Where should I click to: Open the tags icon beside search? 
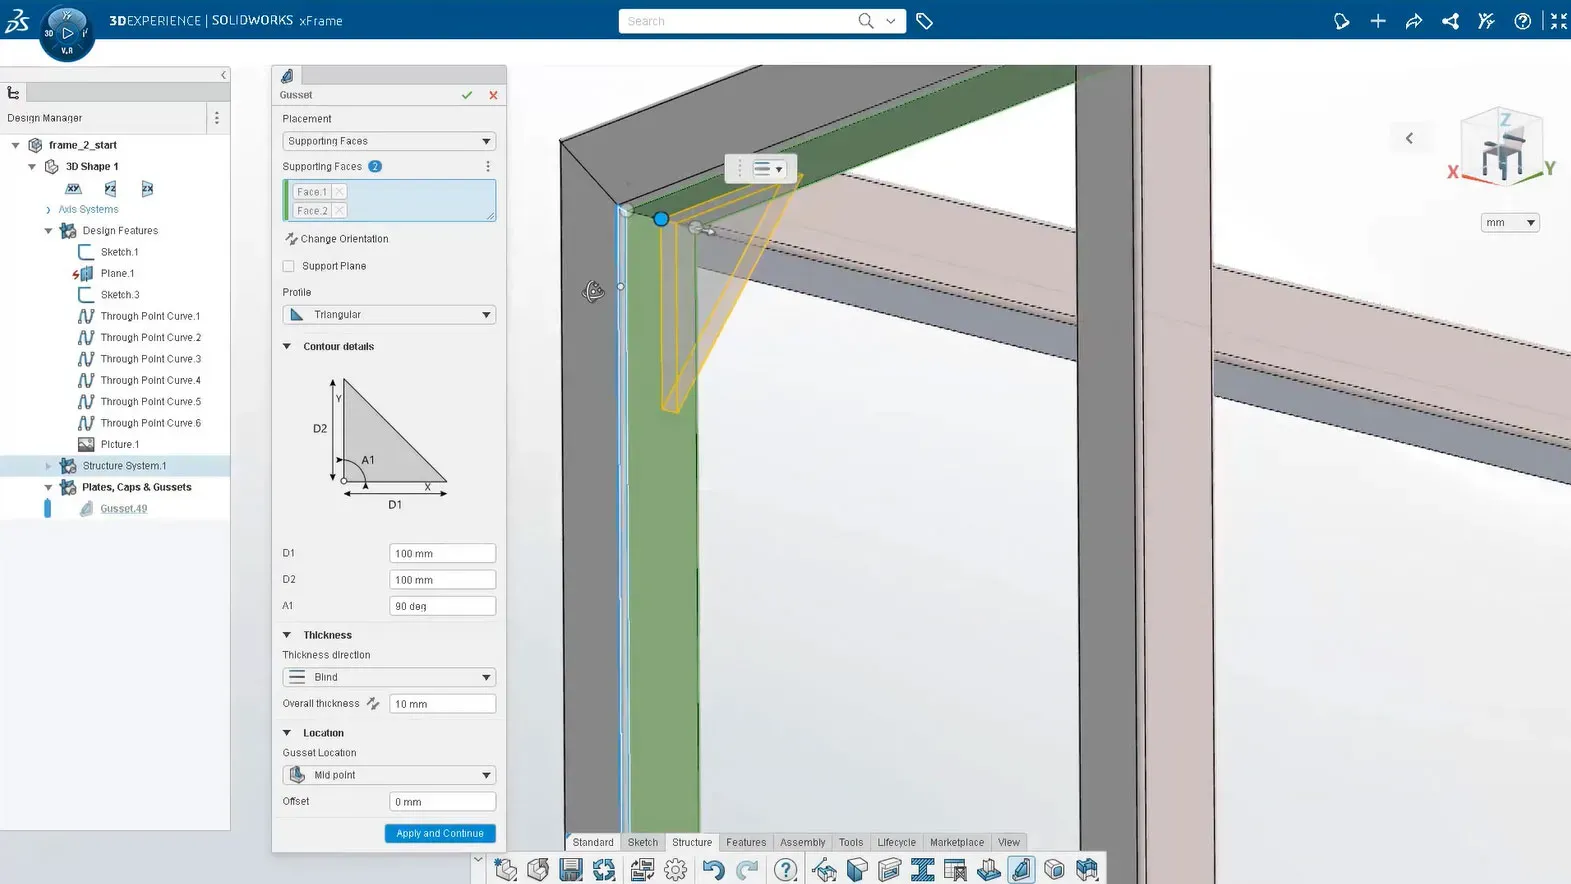[x=924, y=21]
